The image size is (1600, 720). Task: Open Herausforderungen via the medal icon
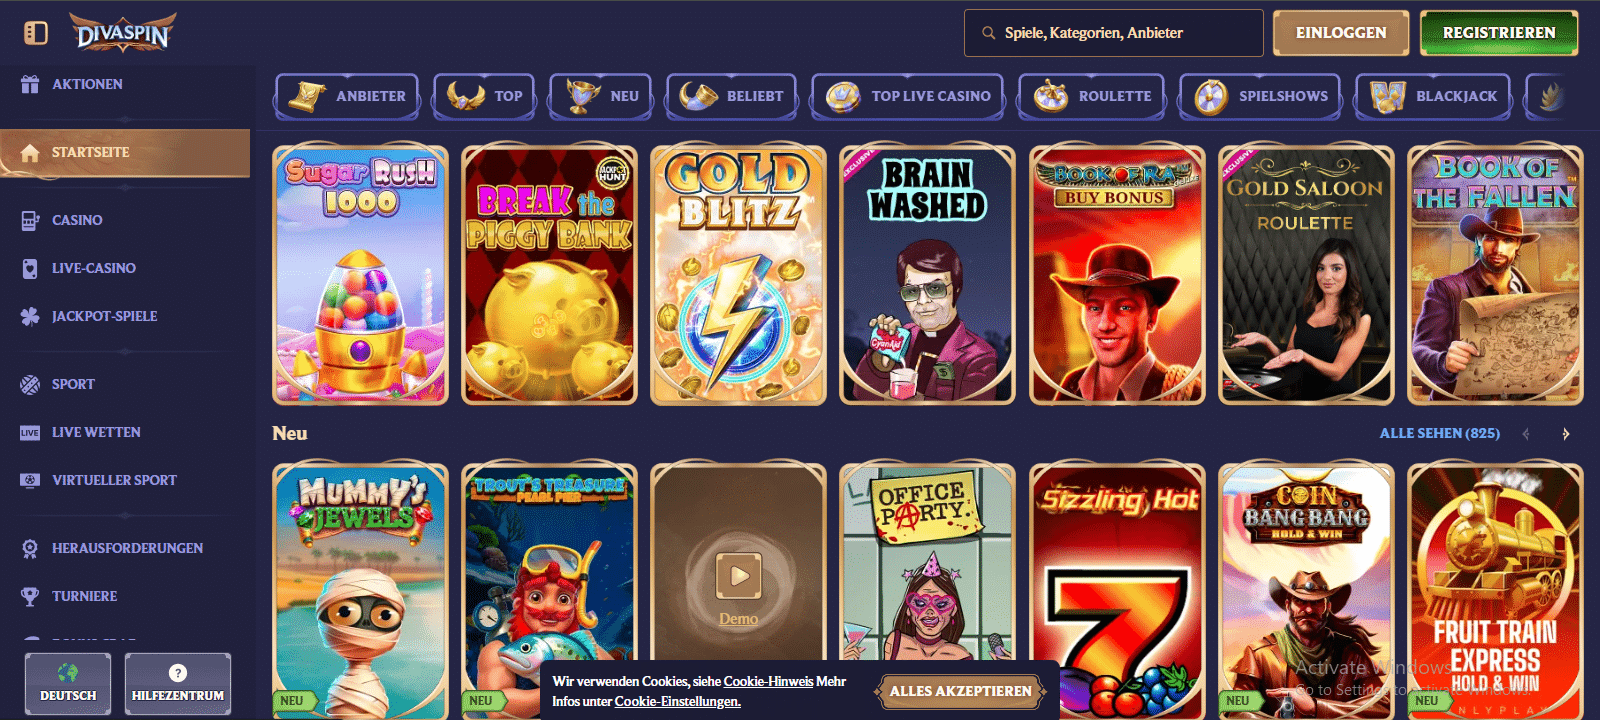30,548
